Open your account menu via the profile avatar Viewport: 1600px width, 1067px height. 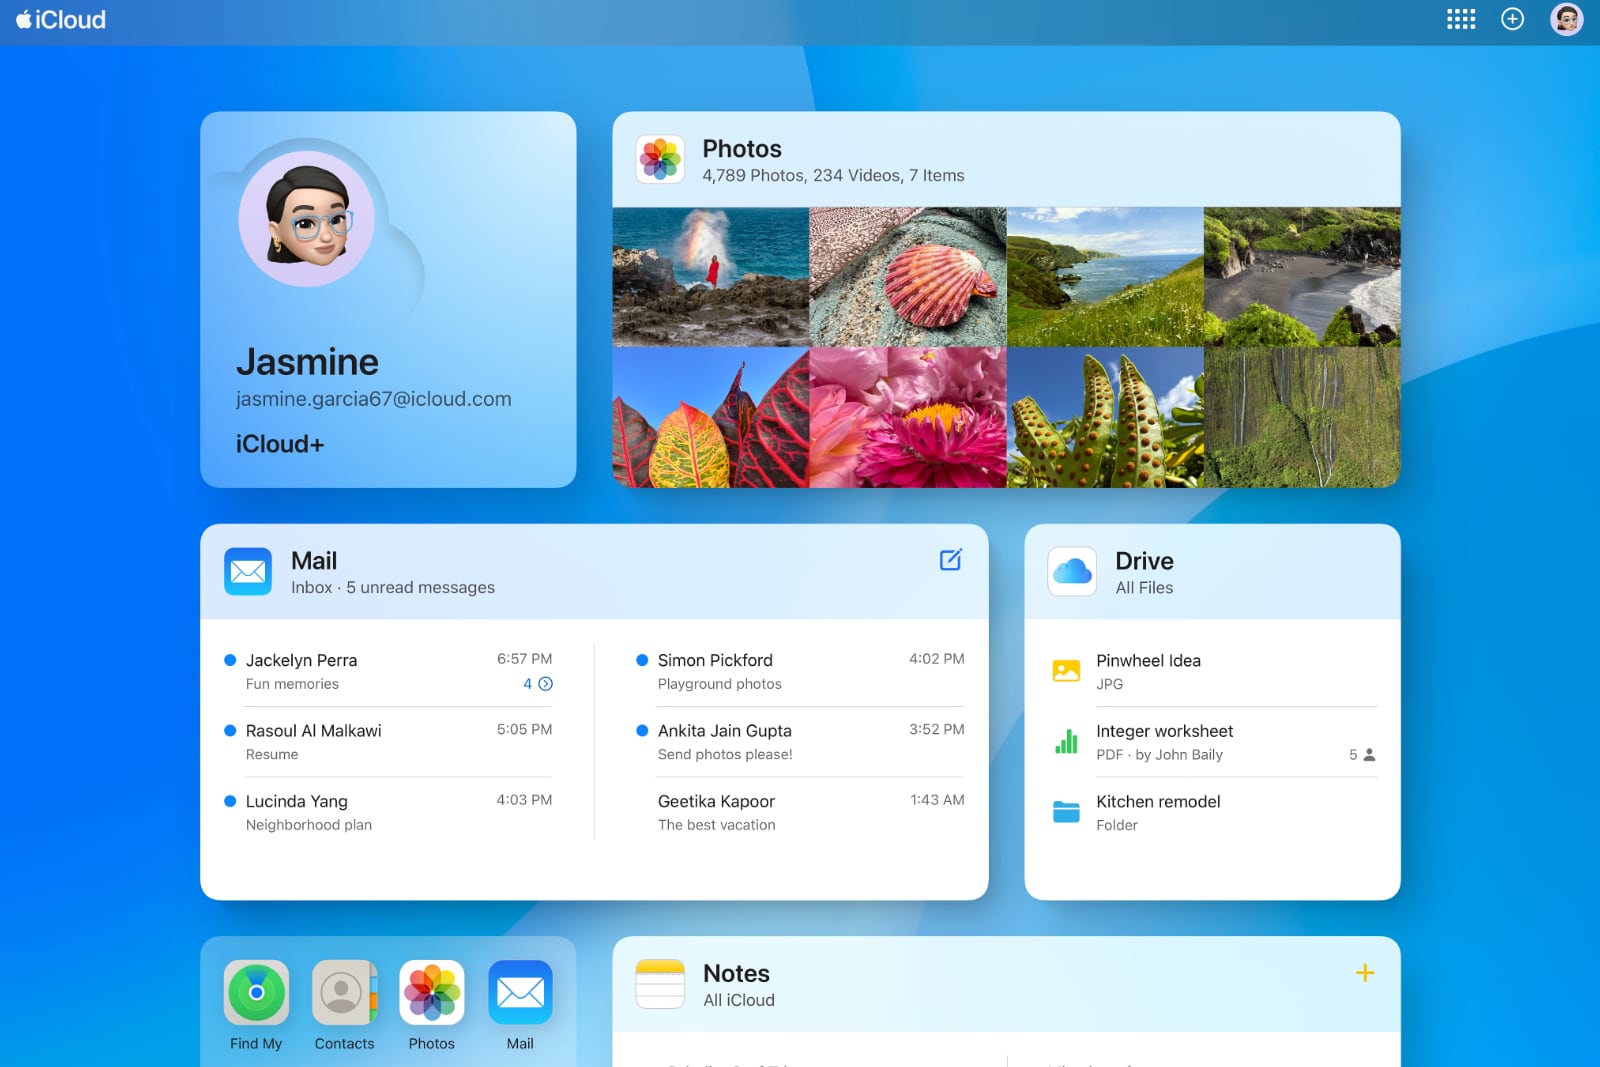pyautogui.click(x=1566, y=19)
